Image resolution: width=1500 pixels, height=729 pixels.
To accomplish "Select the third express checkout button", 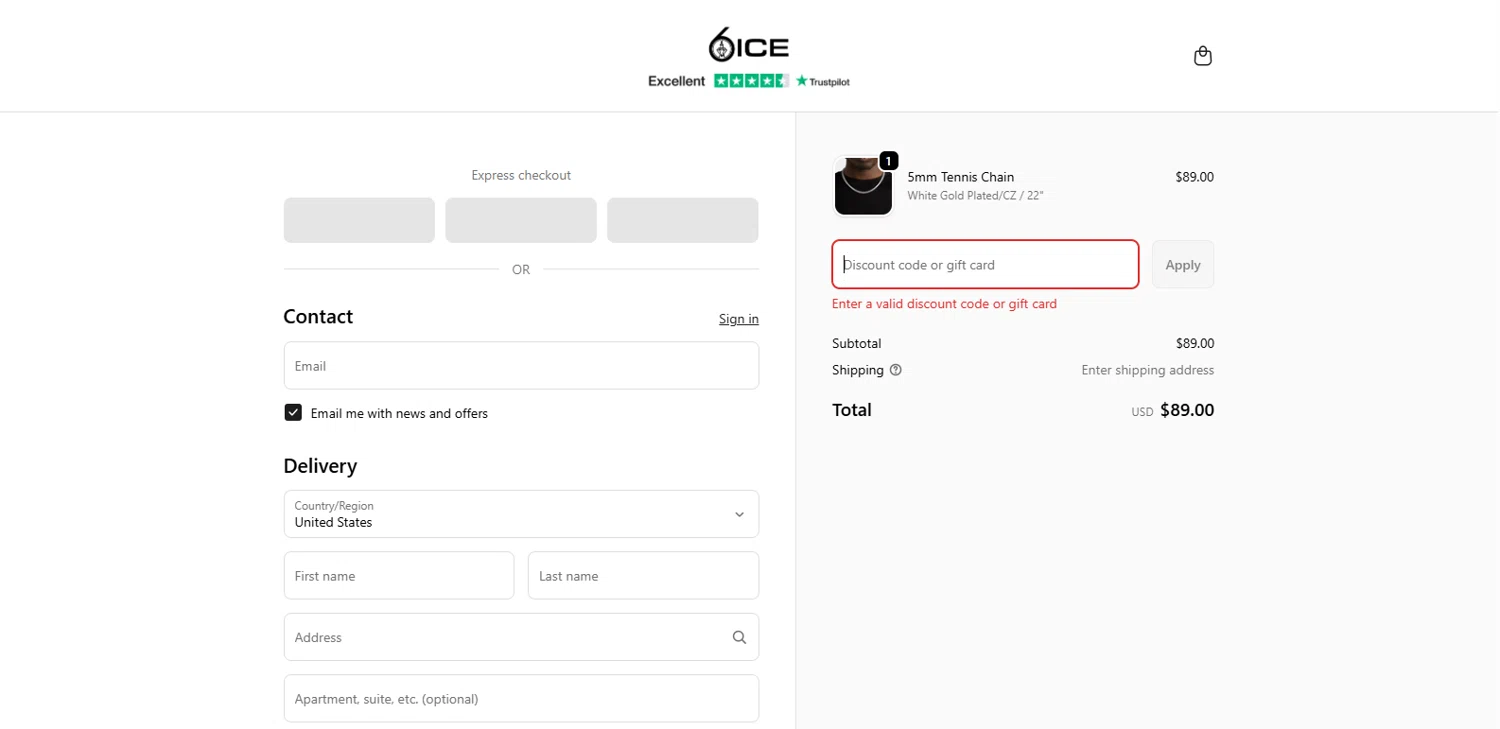I will [x=683, y=220].
